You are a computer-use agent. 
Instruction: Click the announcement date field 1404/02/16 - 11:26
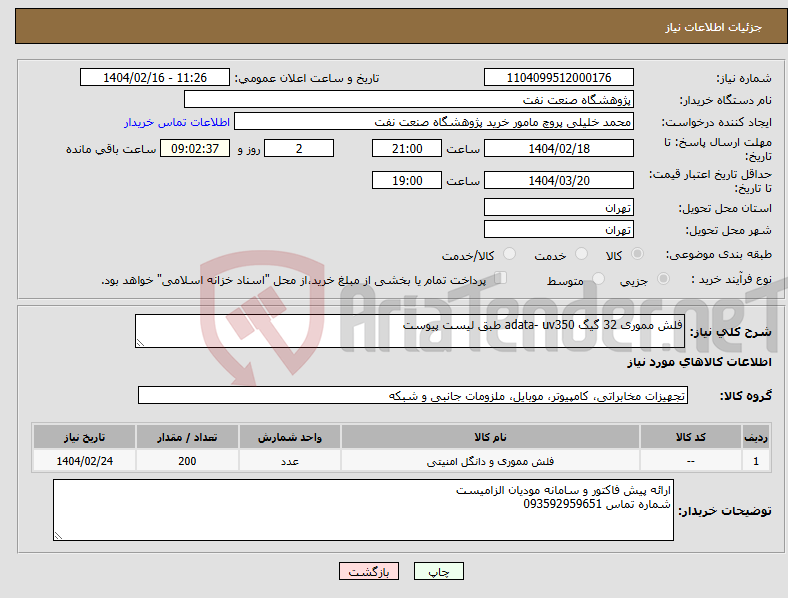point(155,77)
